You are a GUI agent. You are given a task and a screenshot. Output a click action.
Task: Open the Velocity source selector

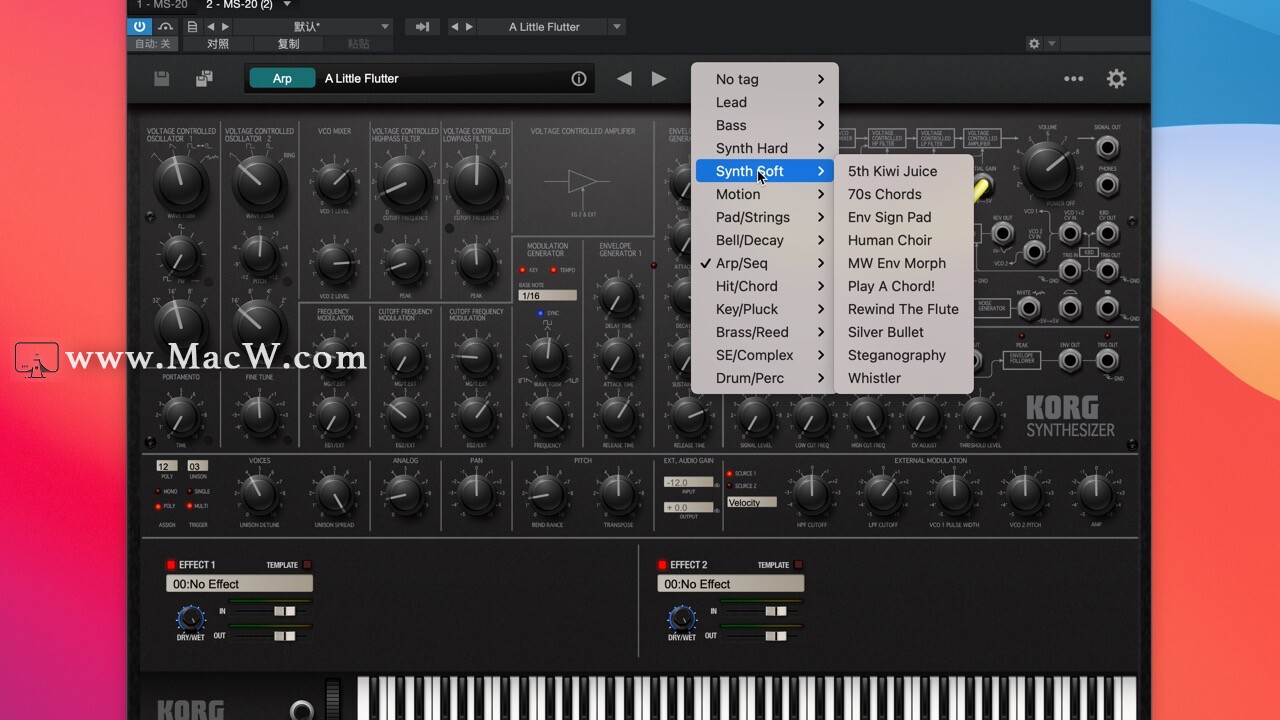pyautogui.click(x=752, y=502)
